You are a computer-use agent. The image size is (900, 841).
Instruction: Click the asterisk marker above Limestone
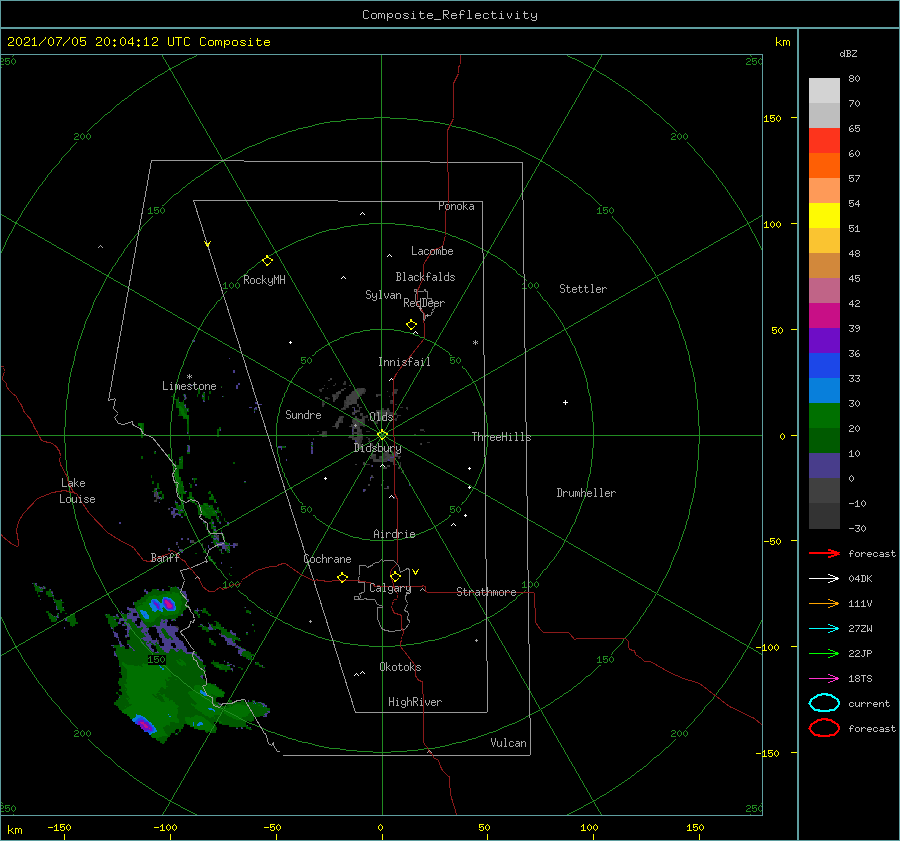pyautogui.click(x=189, y=377)
